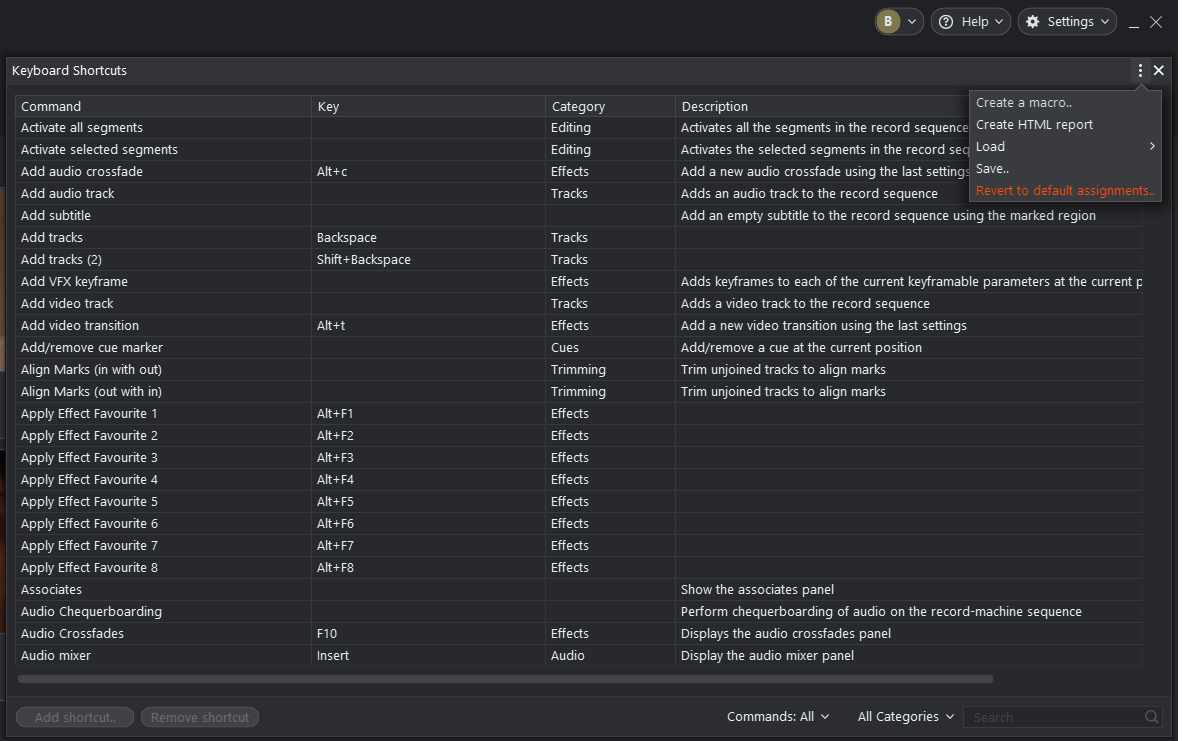The height and width of the screenshot is (741, 1182).
Task: Close the Keyboard Shortcuts panel
Action: tap(1159, 70)
